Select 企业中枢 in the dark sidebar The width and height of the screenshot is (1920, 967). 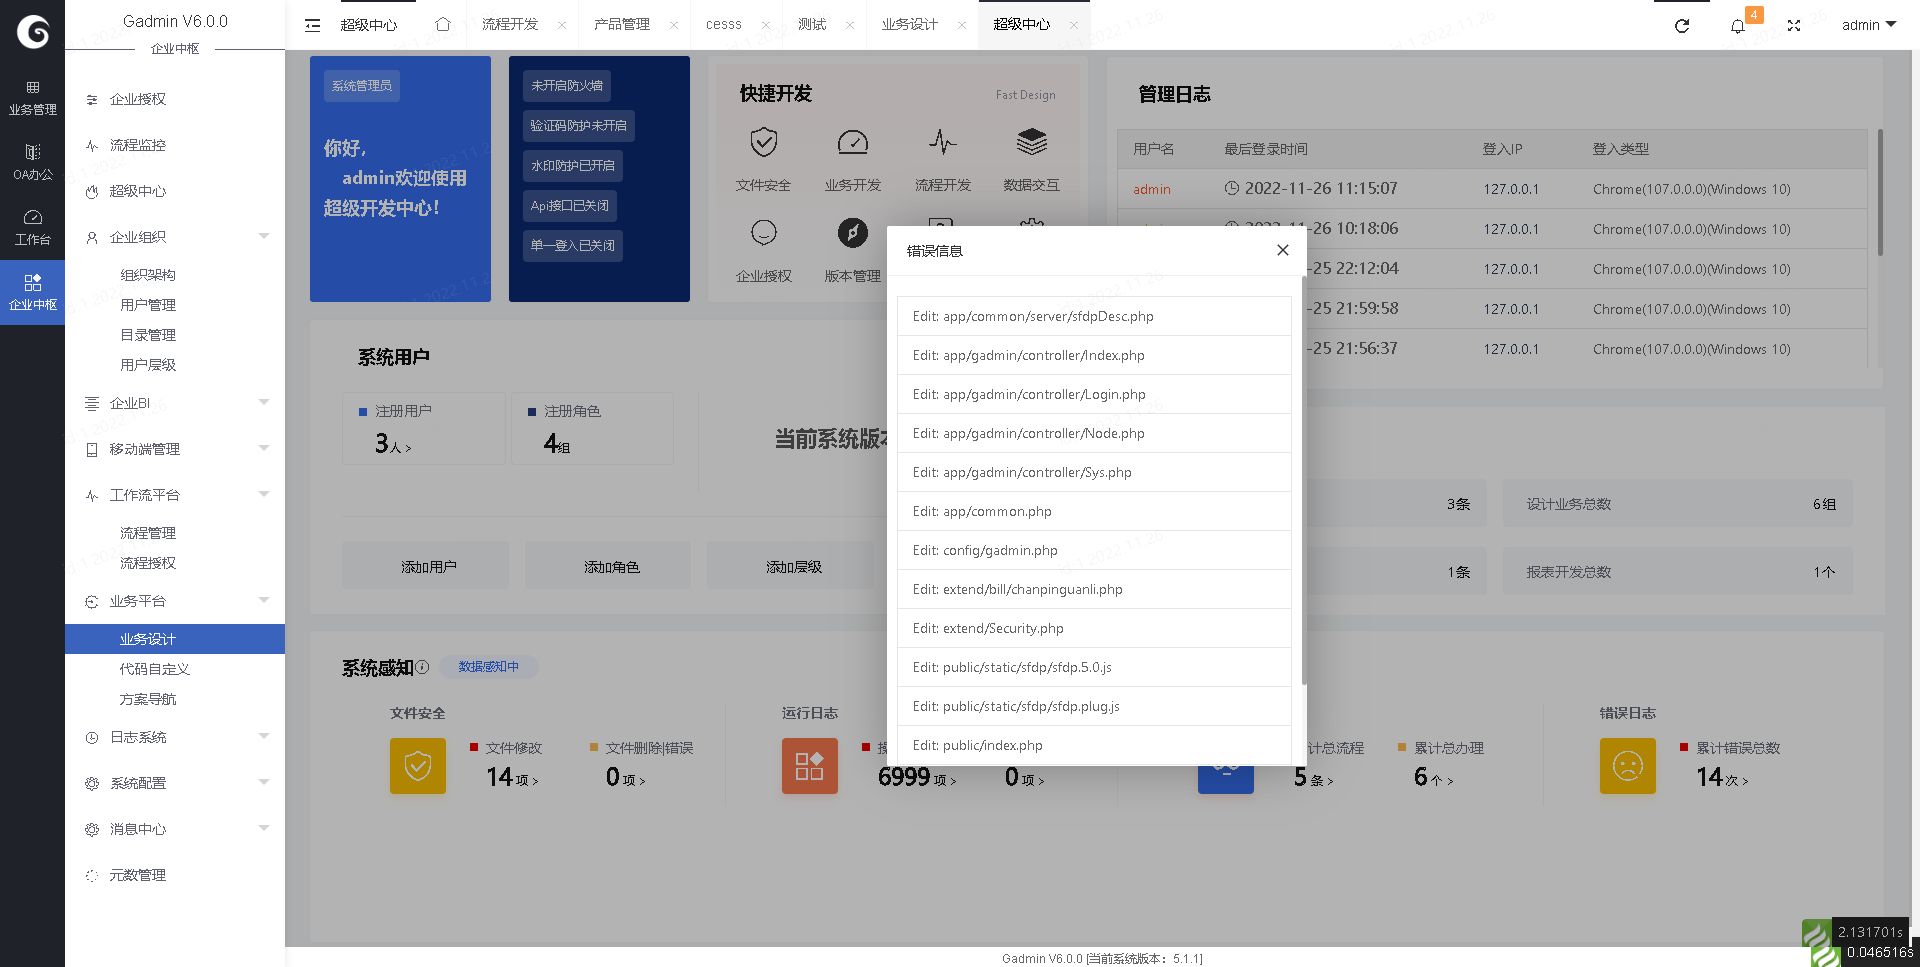coord(32,293)
